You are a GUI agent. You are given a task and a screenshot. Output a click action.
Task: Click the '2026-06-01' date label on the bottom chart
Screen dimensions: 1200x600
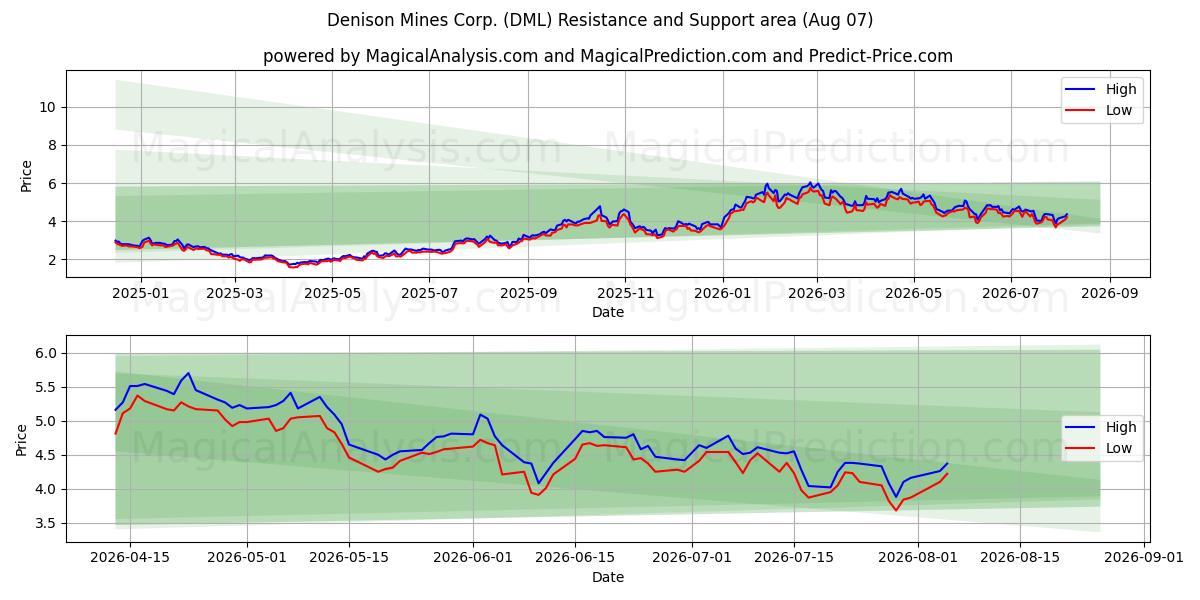473,559
